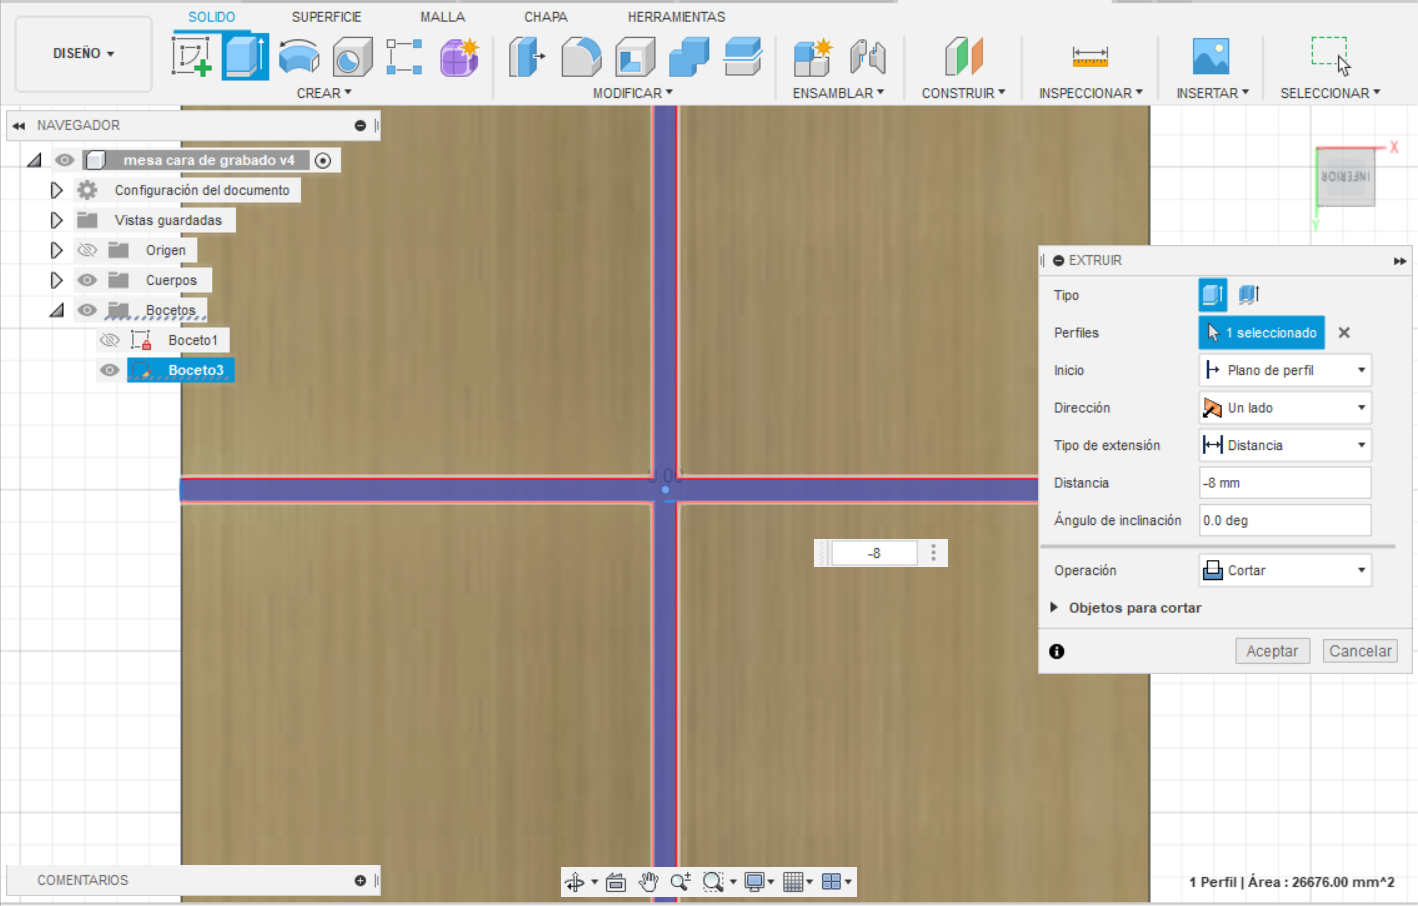This screenshot has width=1418, height=906.
Task: Open the Inicio dropdown
Action: (x=1285, y=370)
